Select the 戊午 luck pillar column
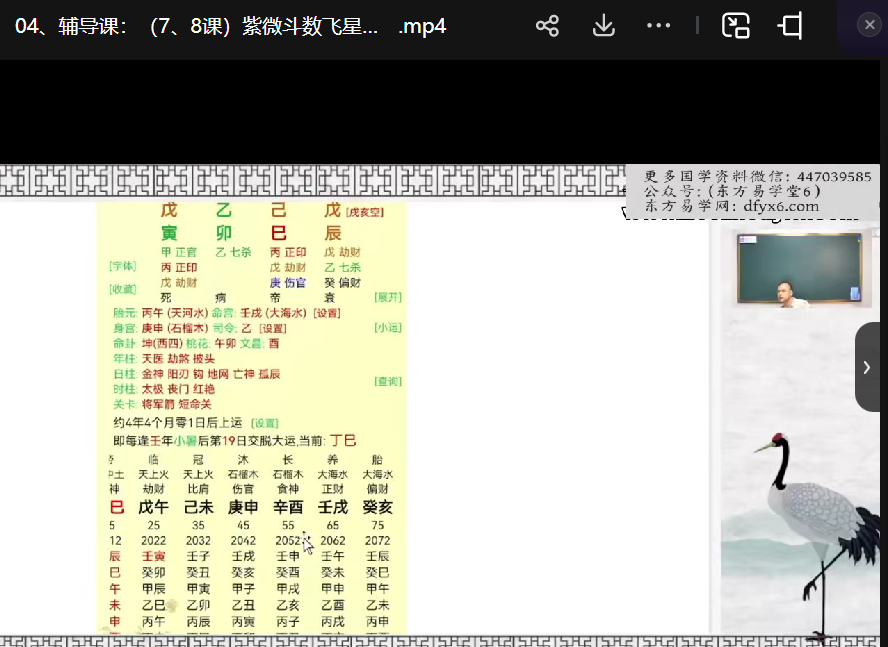This screenshot has width=888, height=647. pos(153,507)
